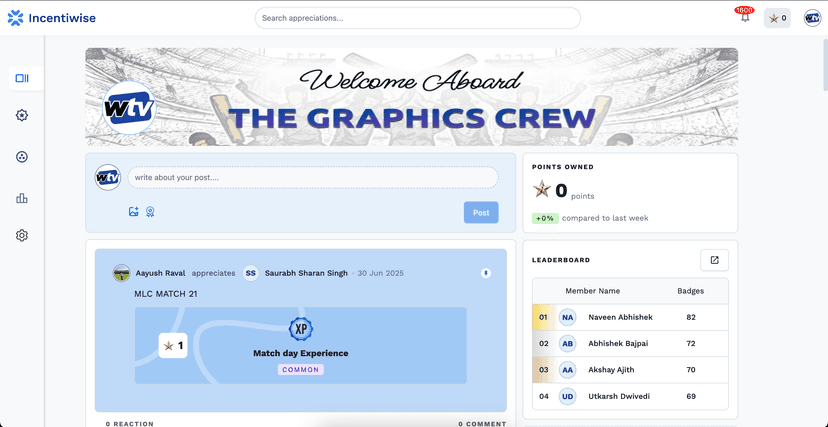
Task: Open the bar chart analytics sidebar icon
Action: (22, 198)
